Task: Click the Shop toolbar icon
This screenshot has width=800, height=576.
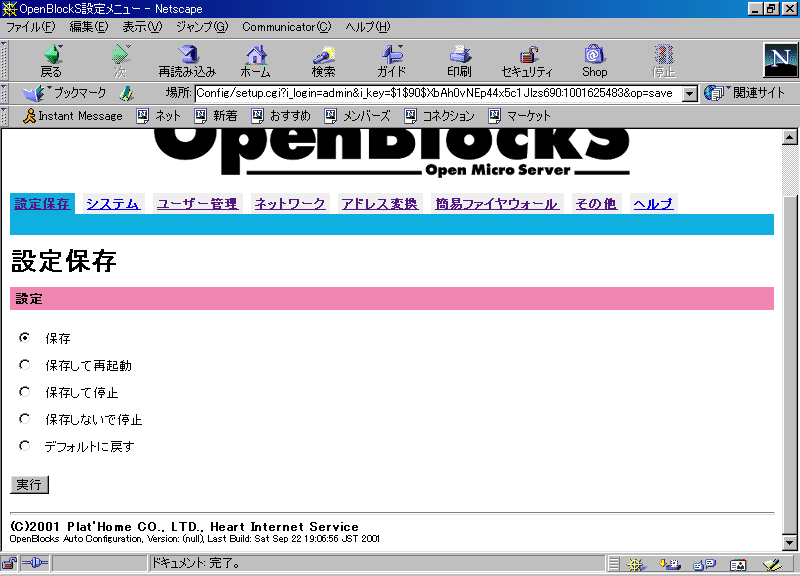Action: point(595,61)
